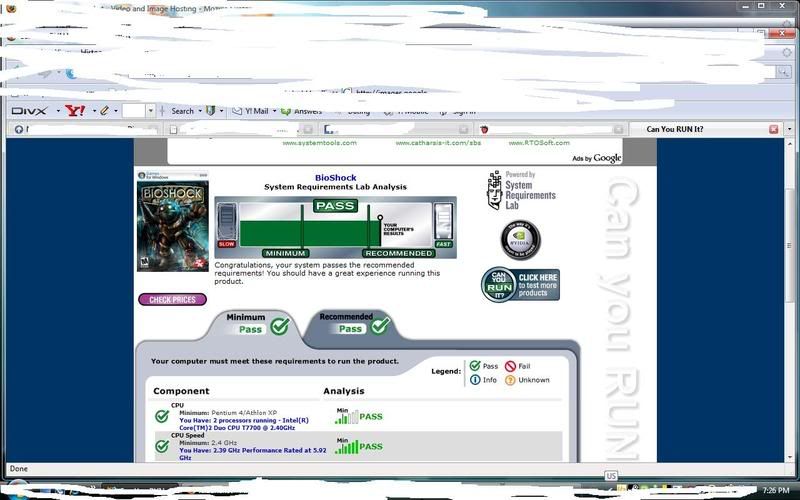This screenshot has height=500, width=800.
Task: Click the MINIMUM marker on the meter
Action: 285,253
